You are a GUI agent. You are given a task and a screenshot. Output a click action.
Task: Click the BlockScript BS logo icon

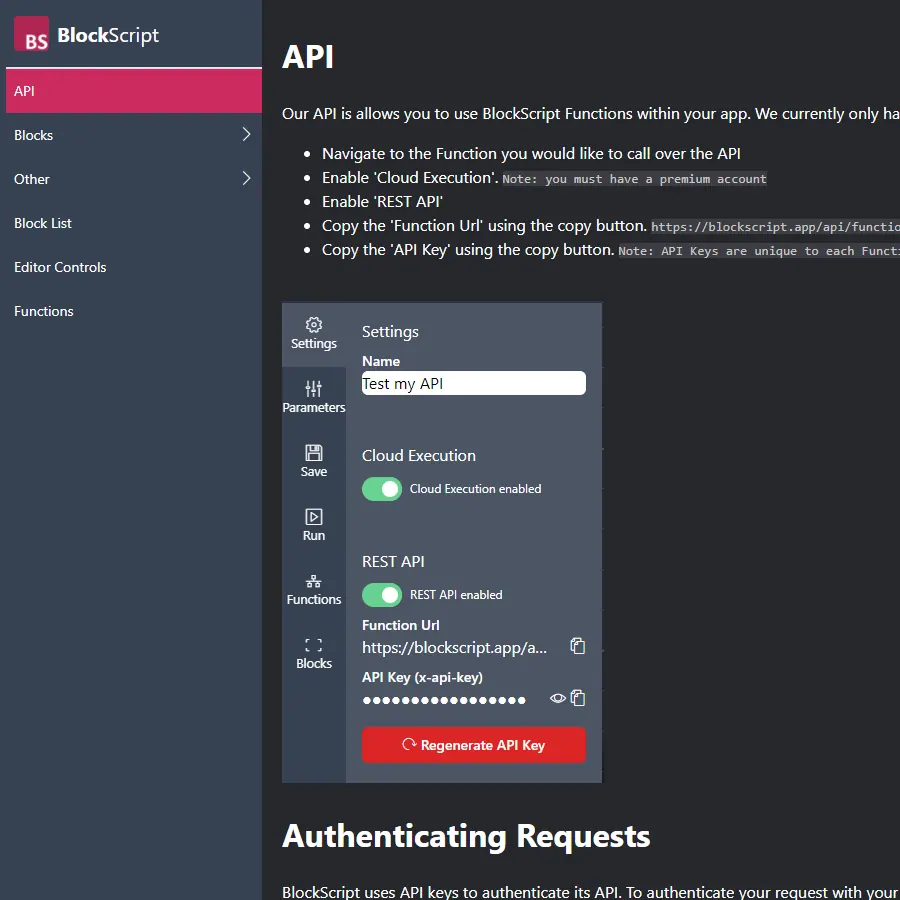31,34
